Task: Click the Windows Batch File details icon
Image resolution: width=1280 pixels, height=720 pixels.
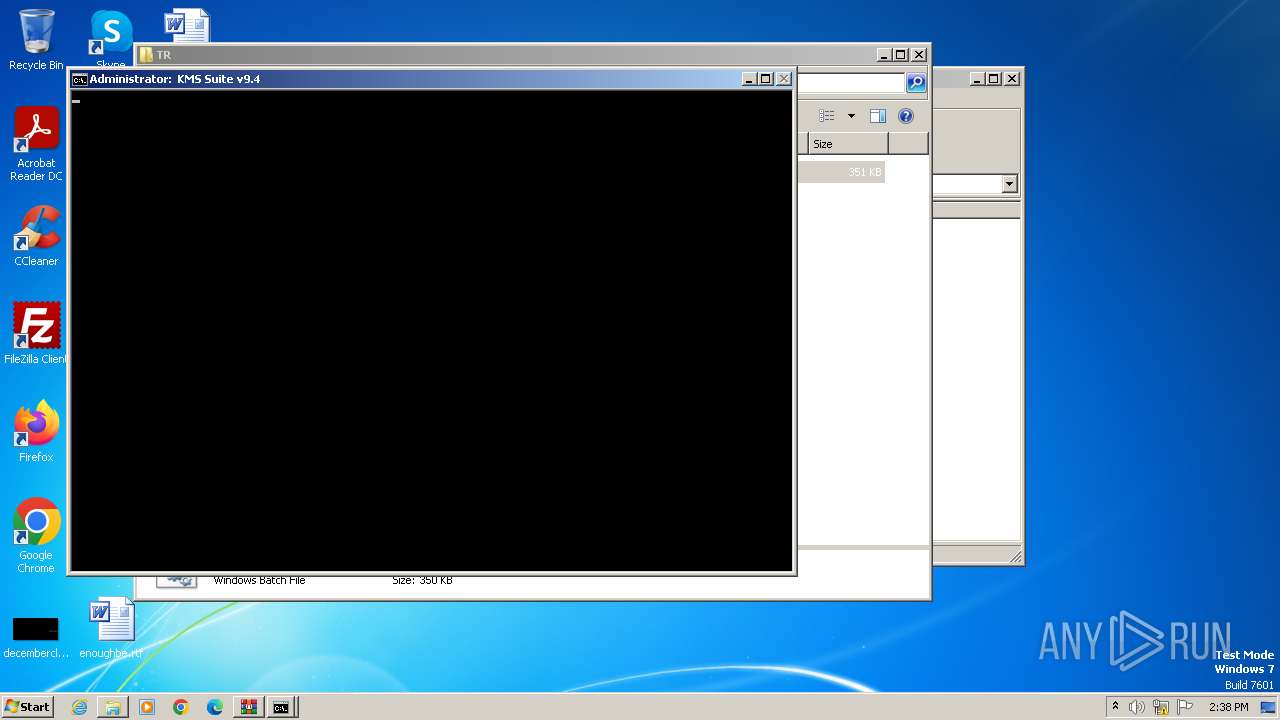Action: click(176, 580)
